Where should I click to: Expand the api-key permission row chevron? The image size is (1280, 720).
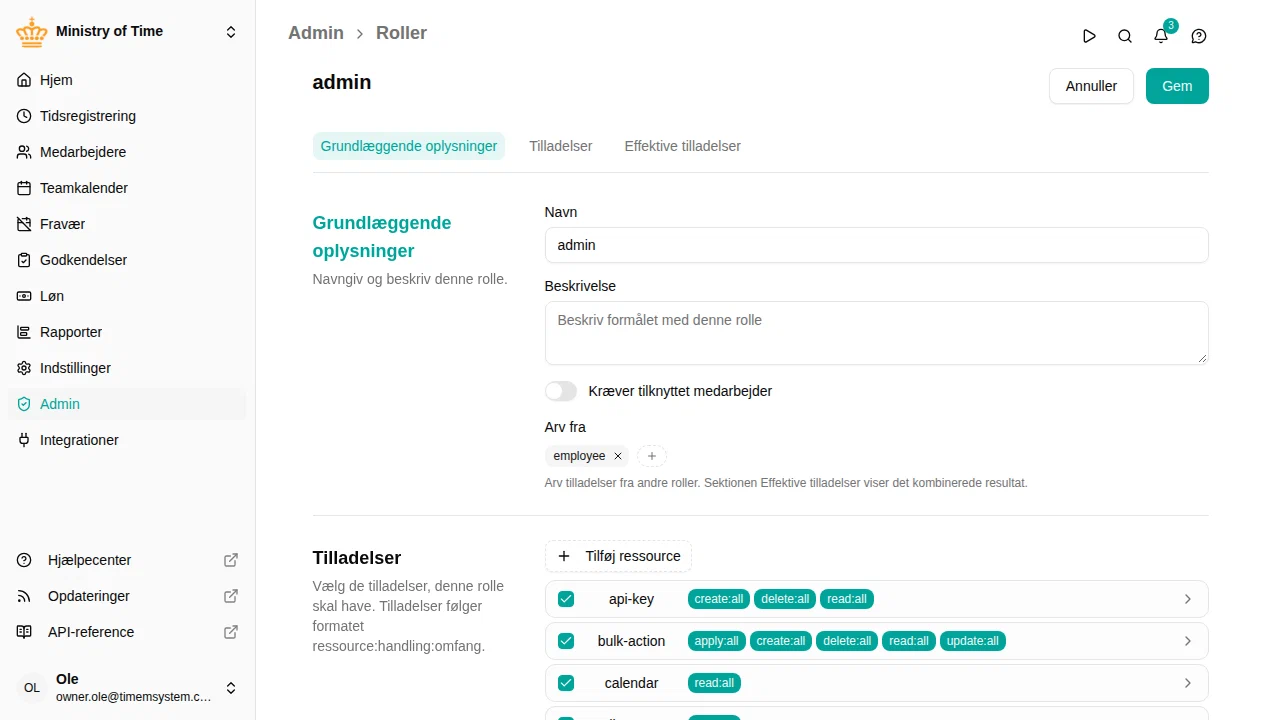1188,599
